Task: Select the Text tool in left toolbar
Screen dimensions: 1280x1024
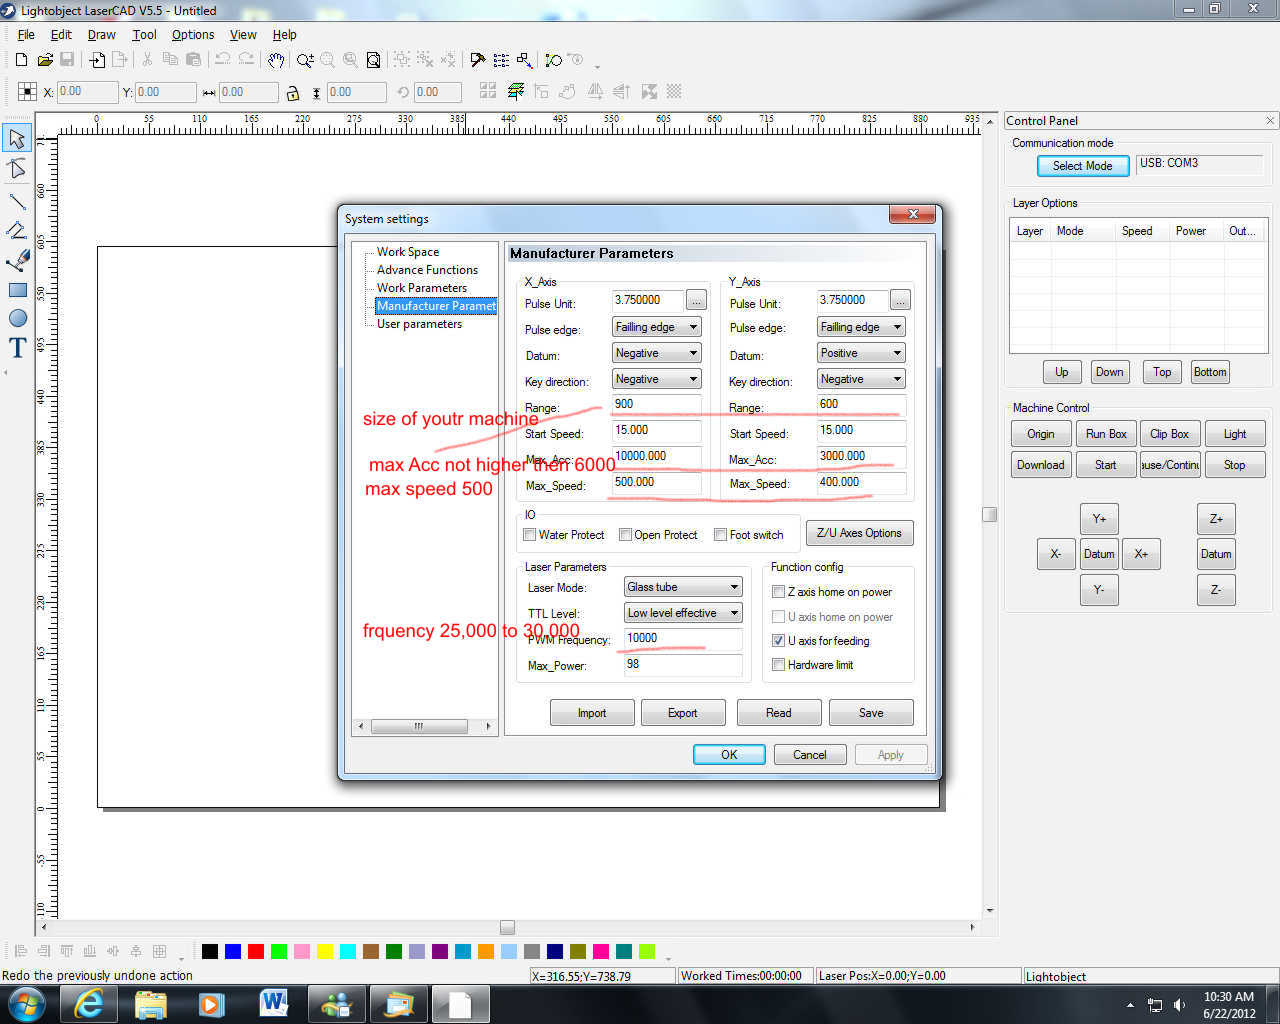Action: click(x=17, y=348)
